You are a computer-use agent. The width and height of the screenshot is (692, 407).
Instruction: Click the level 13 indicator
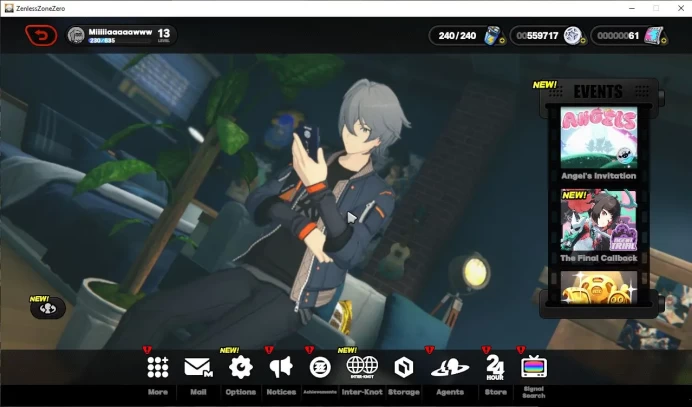(164, 34)
